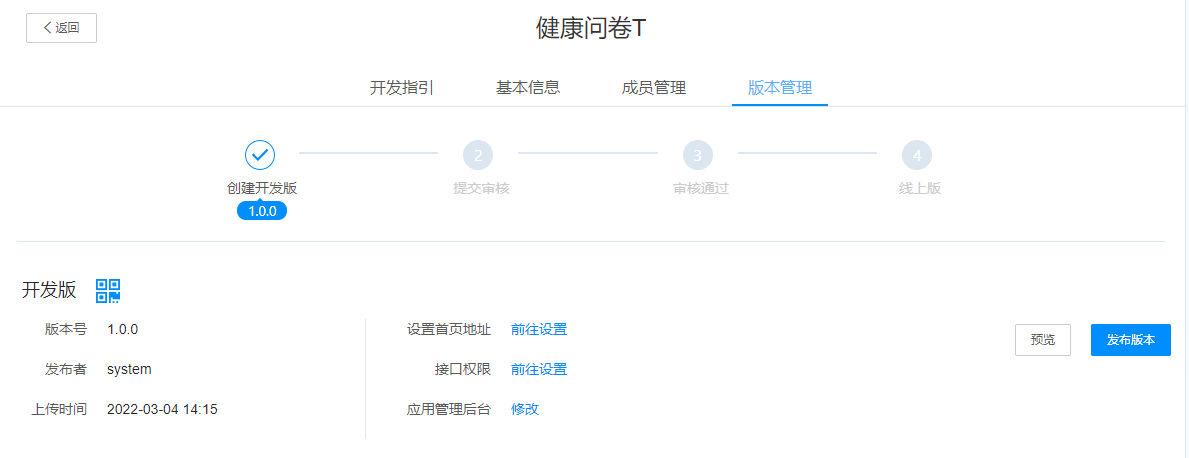Screen dimensions: 1189x458
Task: Click the 审核通过 step label
Action: tap(701, 189)
